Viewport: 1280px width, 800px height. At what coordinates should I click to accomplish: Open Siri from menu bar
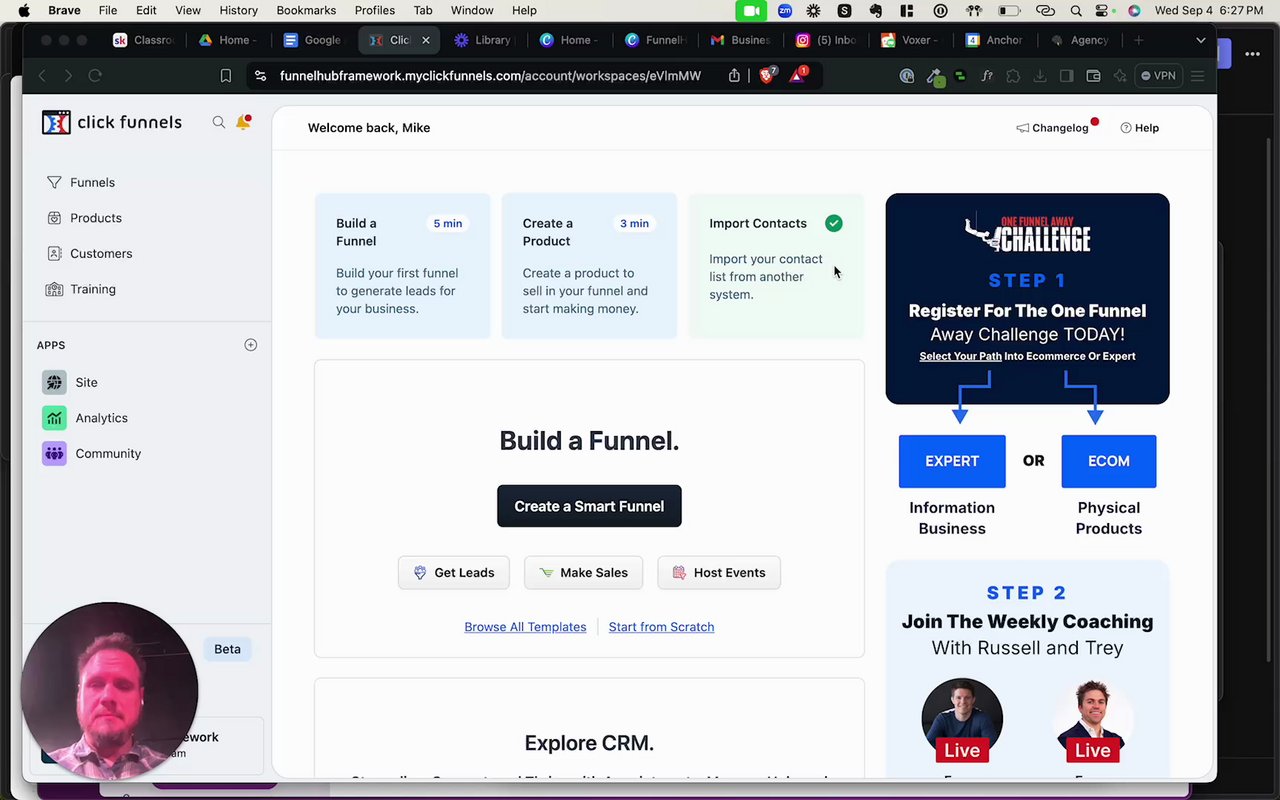pos(1134,11)
